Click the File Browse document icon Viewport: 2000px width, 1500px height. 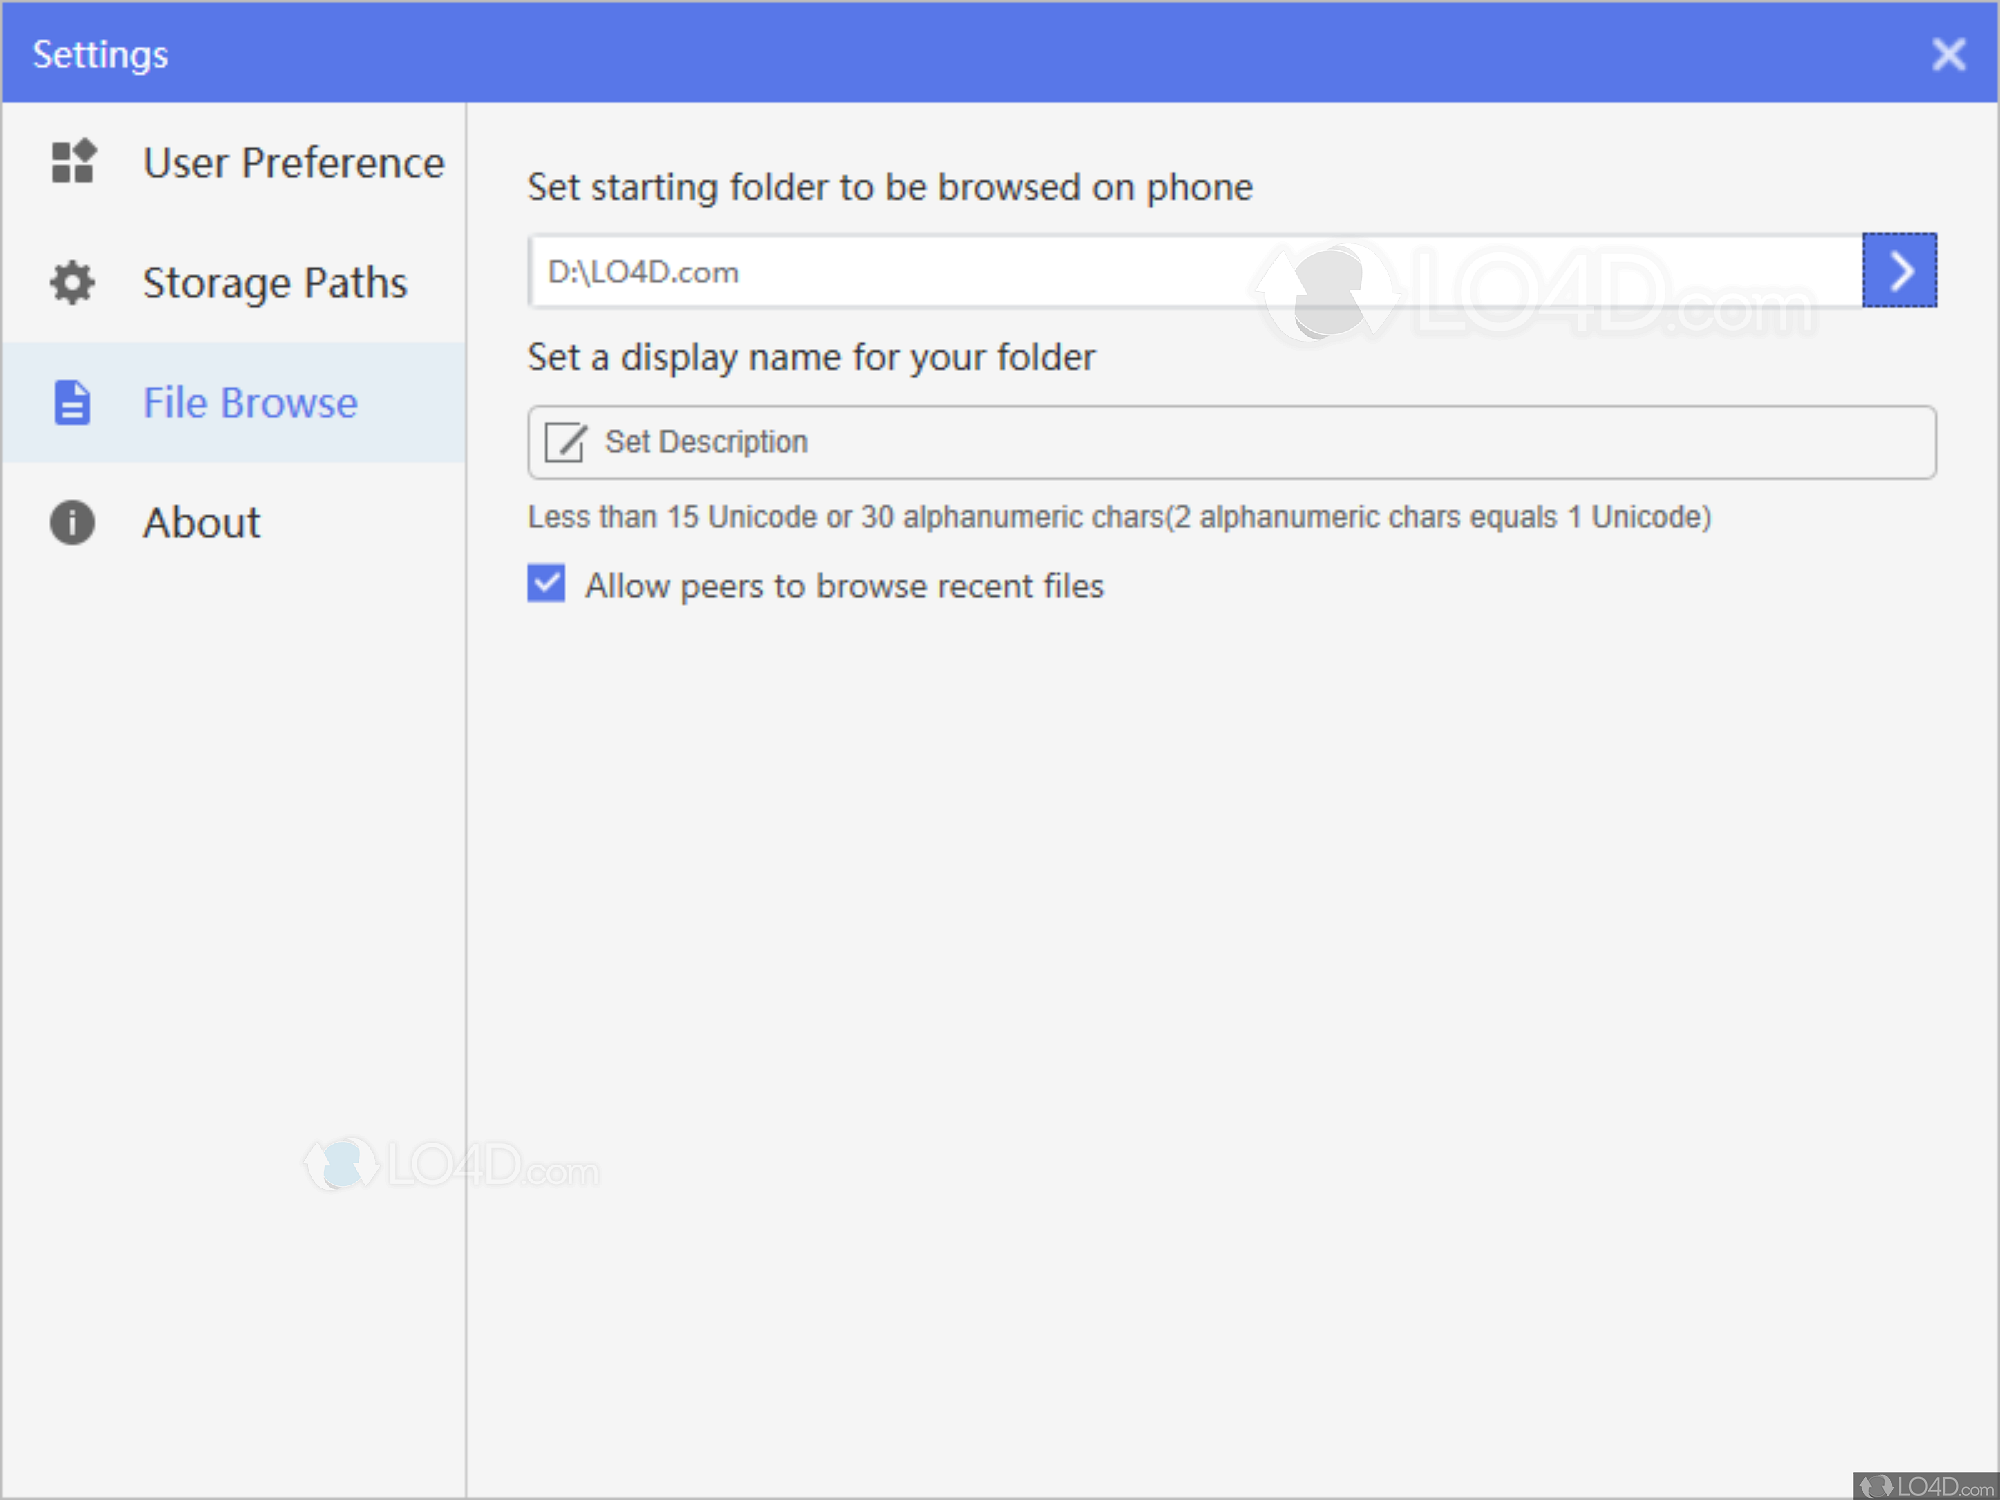click(x=72, y=403)
